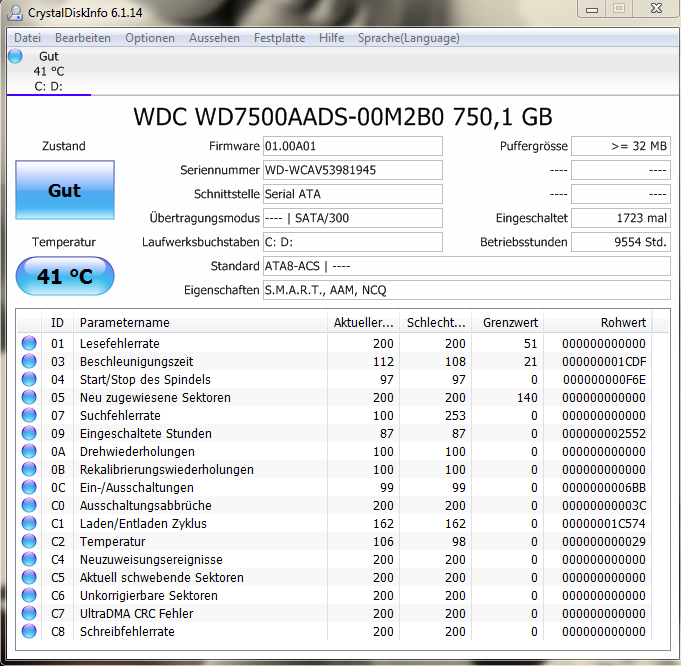Click status orb for Ein-/Ausschaltungen row
This screenshot has width=681, height=666.
29,487
